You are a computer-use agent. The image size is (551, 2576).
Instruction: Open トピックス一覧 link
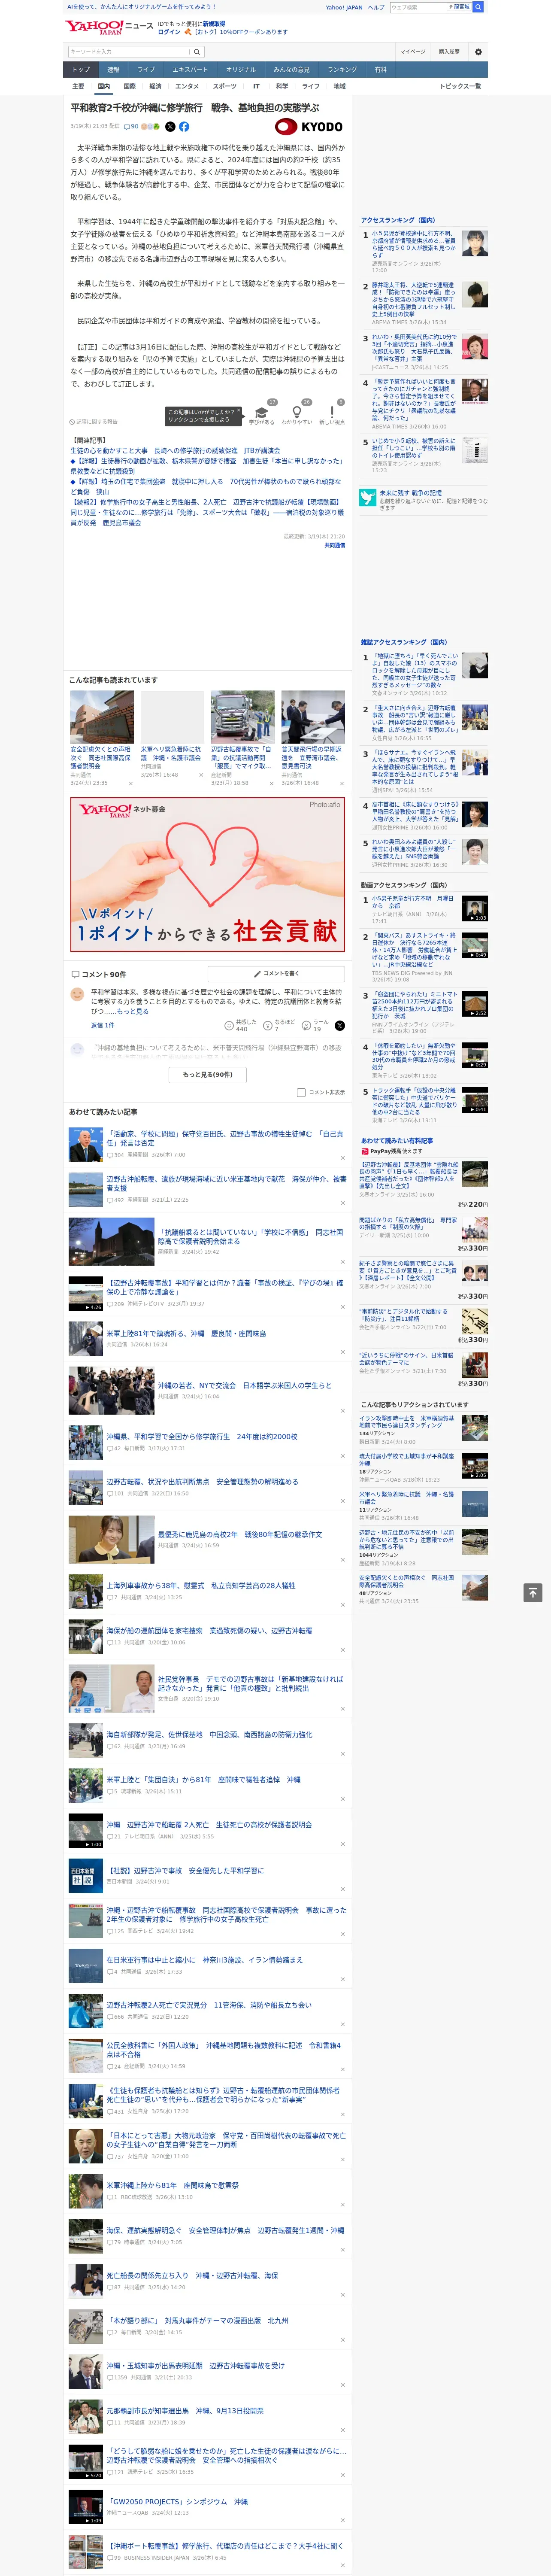[x=460, y=86]
